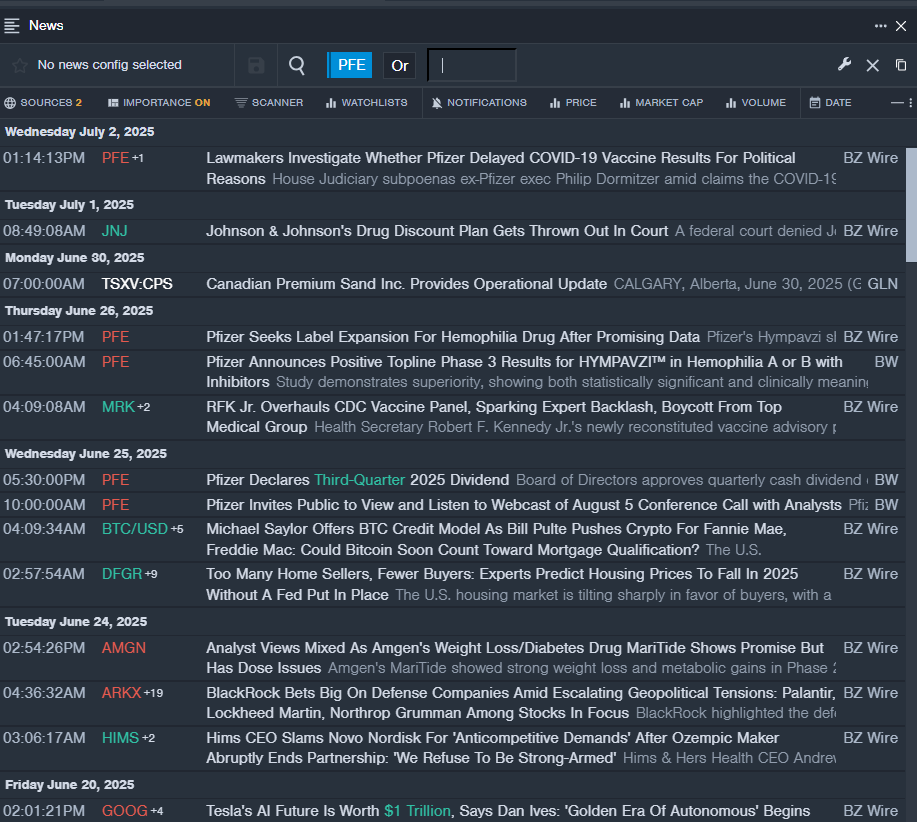Toggle the Or search operator
This screenshot has height=822, width=917.
coord(400,65)
